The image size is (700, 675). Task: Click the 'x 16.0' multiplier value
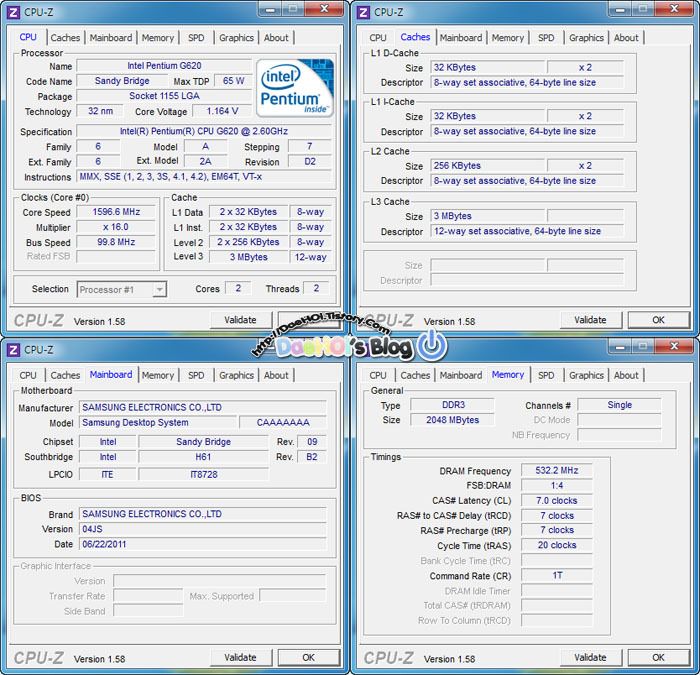point(116,227)
